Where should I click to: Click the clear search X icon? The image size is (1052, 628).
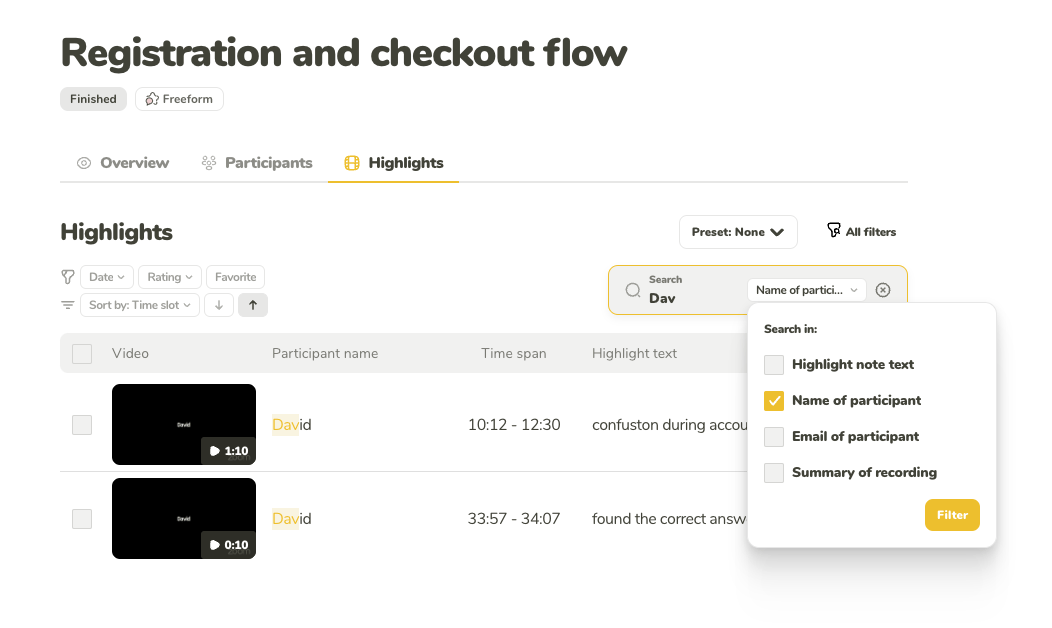(x=882, y=290)
